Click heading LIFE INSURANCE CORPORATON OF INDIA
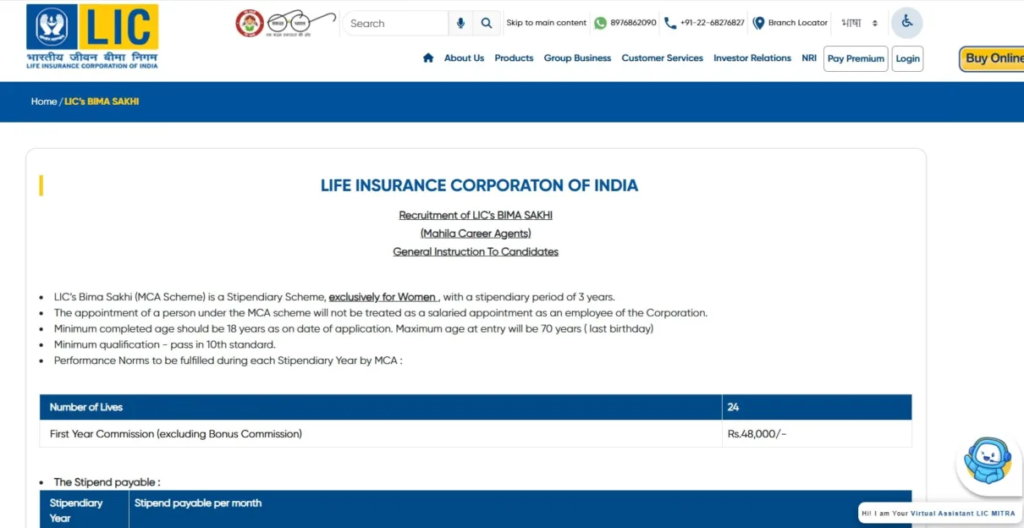This screenshot has width=1024, height=528. [479, 186]
